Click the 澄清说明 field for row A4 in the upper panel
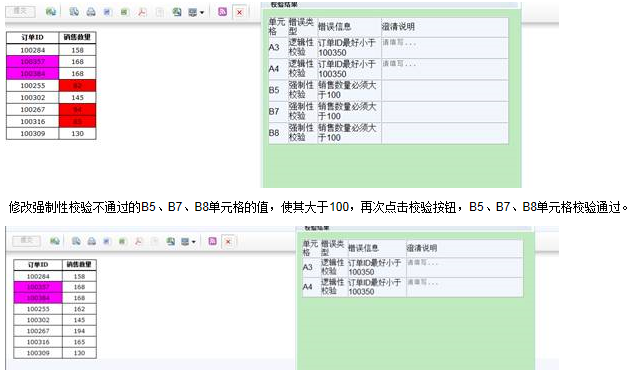This screenshot has width=634, height=379. pos(444,69)
